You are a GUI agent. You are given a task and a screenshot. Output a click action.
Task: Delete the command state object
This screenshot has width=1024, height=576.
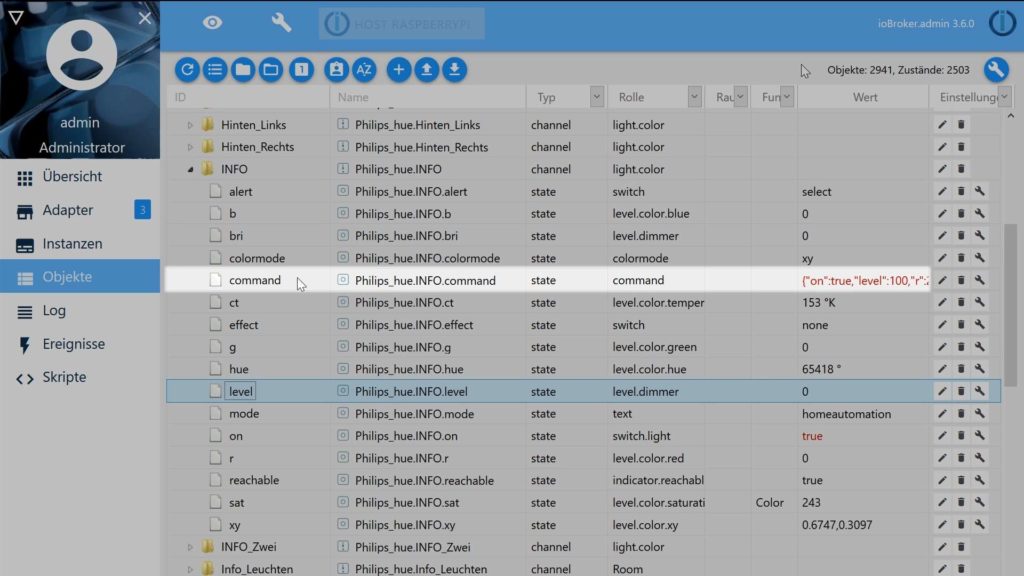(x=961, y=280)
